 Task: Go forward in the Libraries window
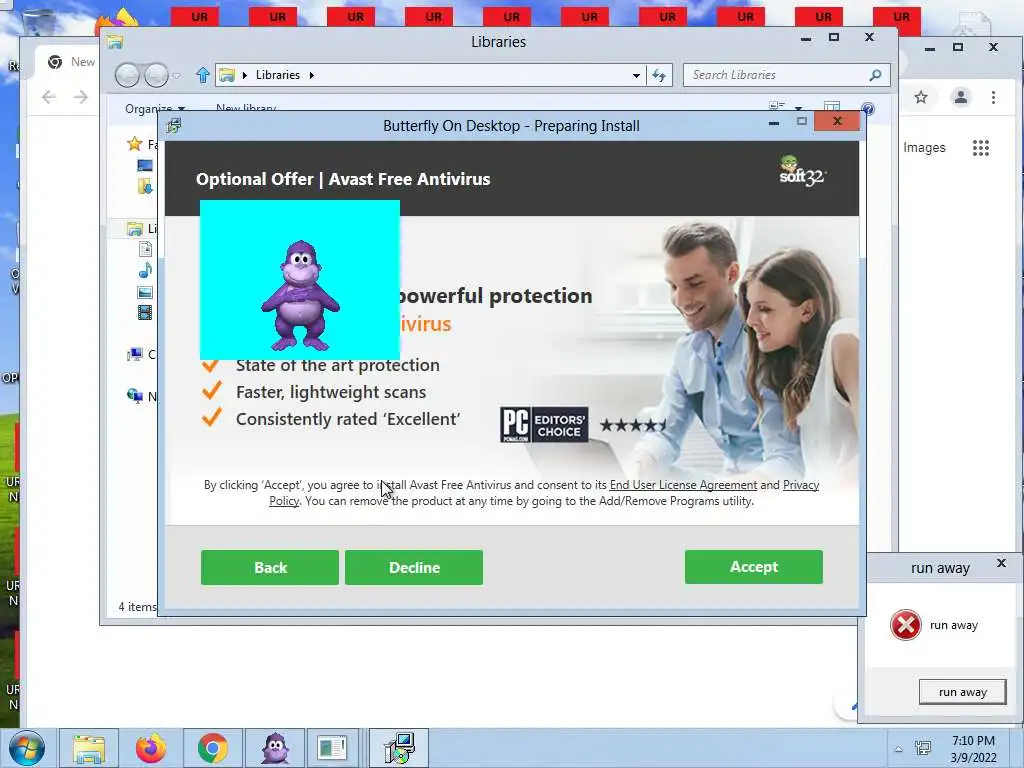click(x=156, y=76)
